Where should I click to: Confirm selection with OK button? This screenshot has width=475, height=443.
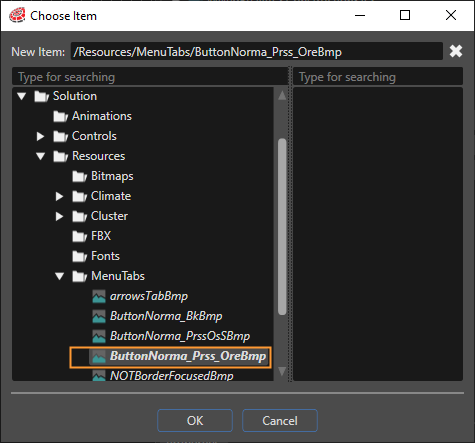195,421
